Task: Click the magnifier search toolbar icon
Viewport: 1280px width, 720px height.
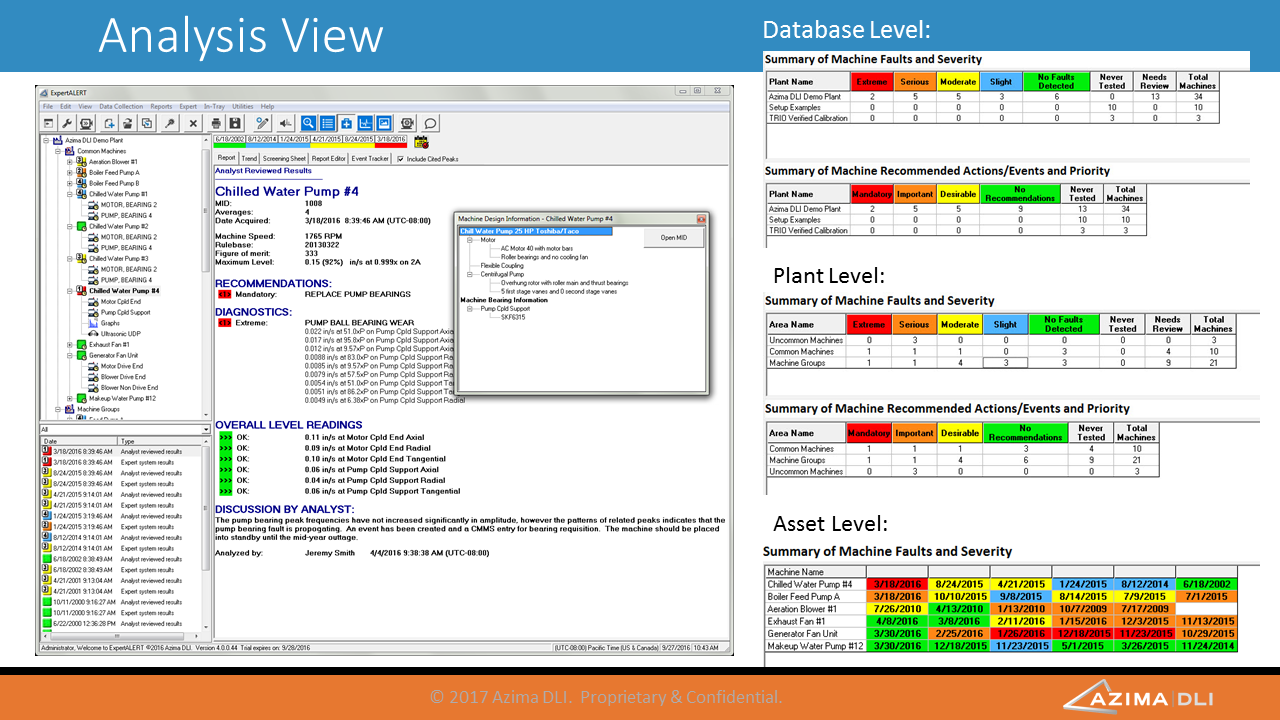Action: [x=308, y=123]
